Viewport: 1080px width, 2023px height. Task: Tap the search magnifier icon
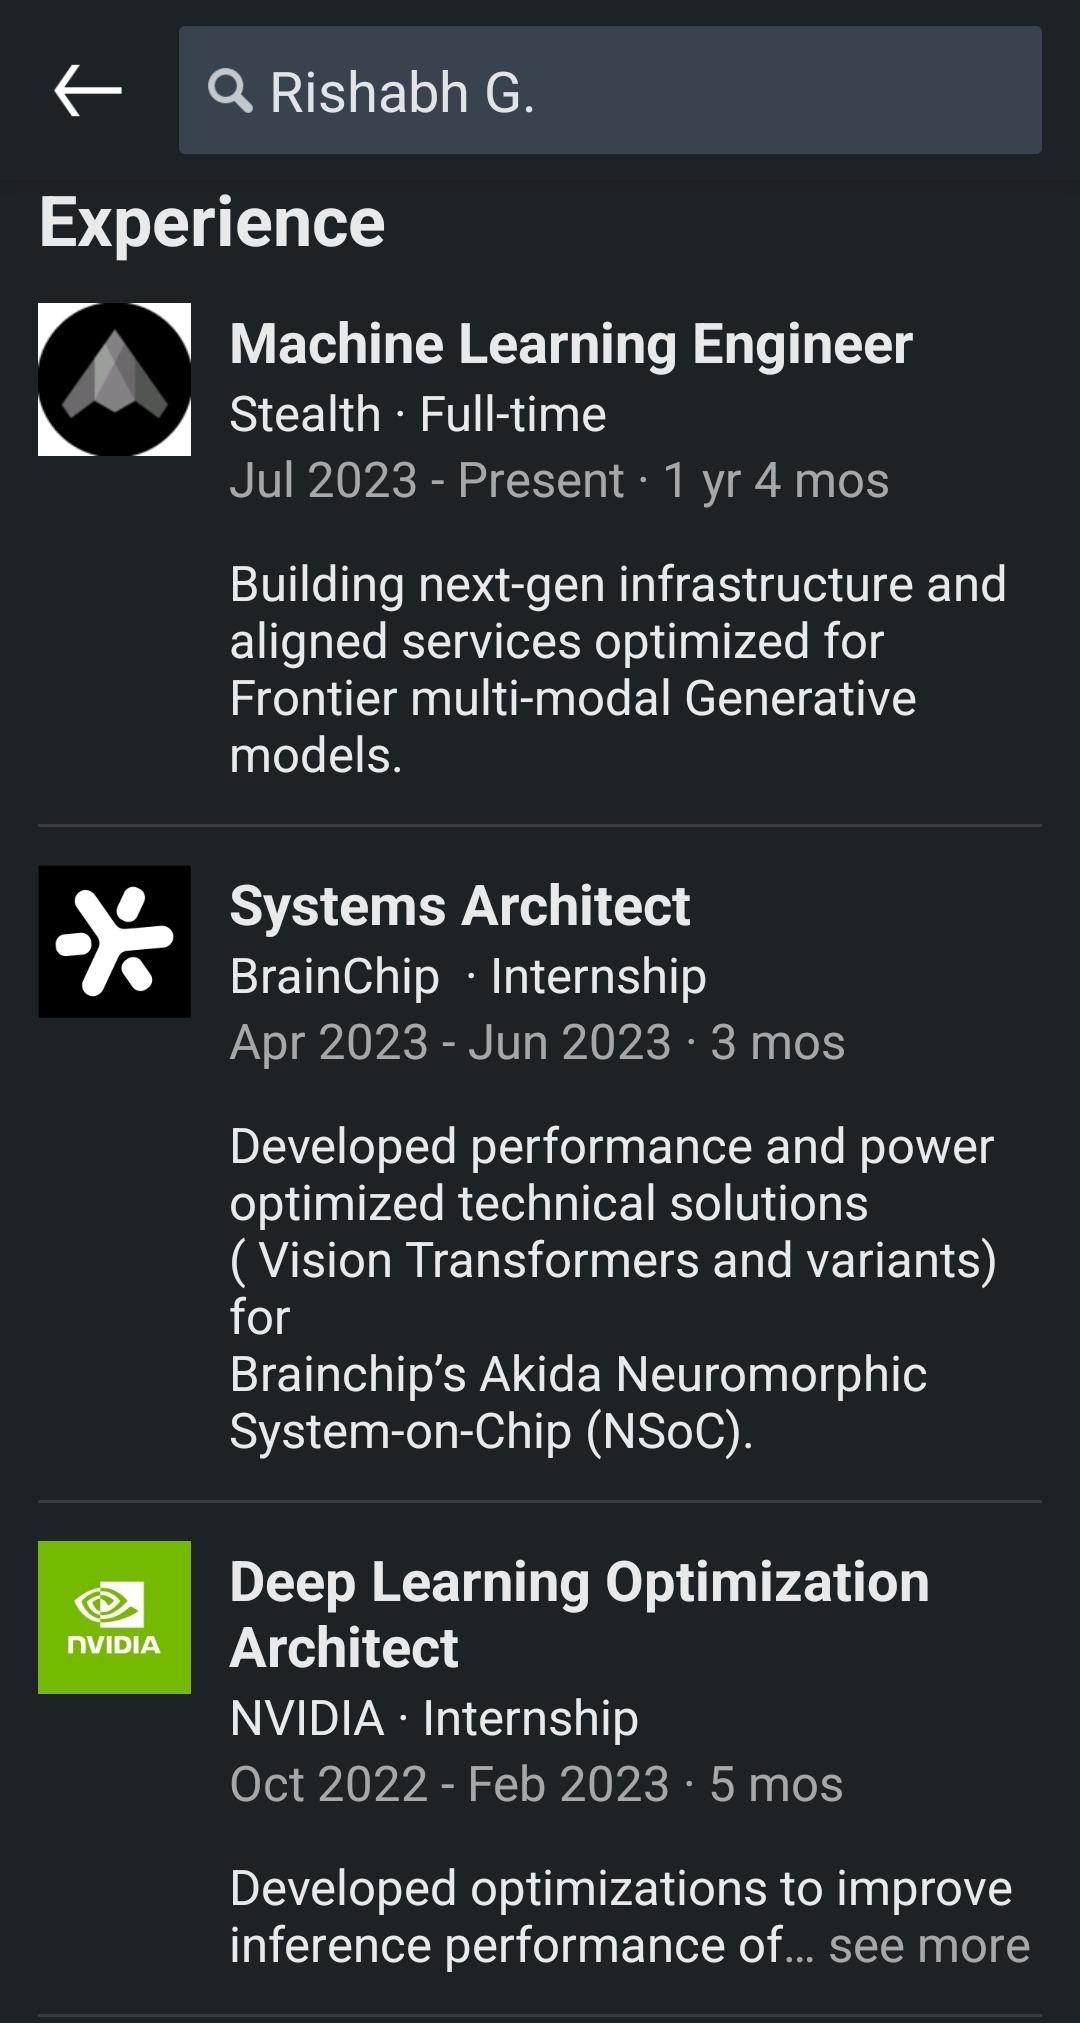click(x=229, y=91)
